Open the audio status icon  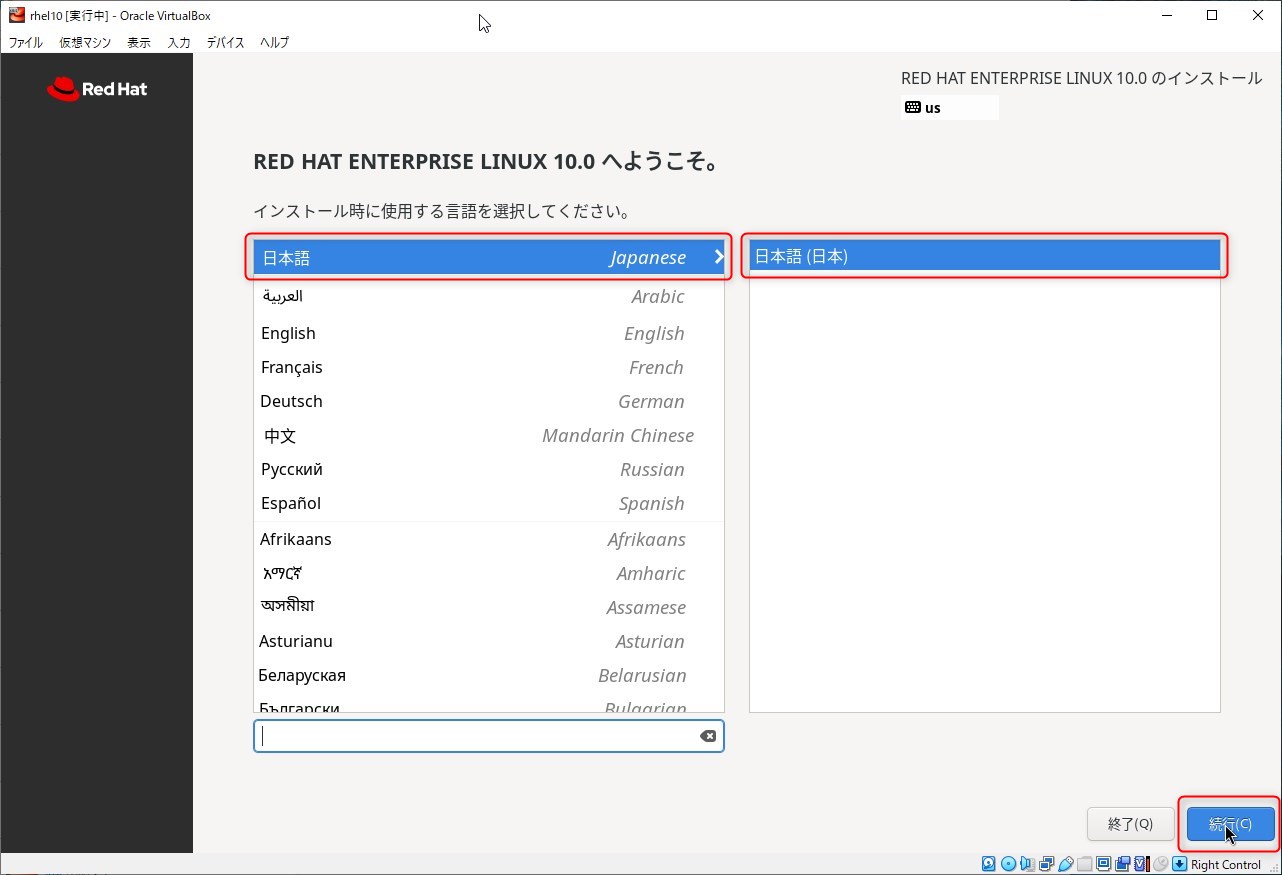[1027, 864]
